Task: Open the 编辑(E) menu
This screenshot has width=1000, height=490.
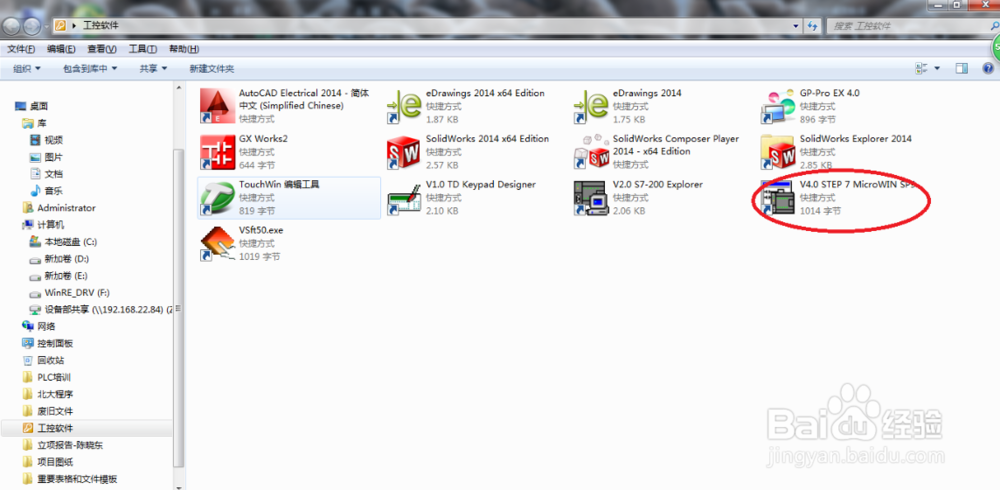Action: 61,49
